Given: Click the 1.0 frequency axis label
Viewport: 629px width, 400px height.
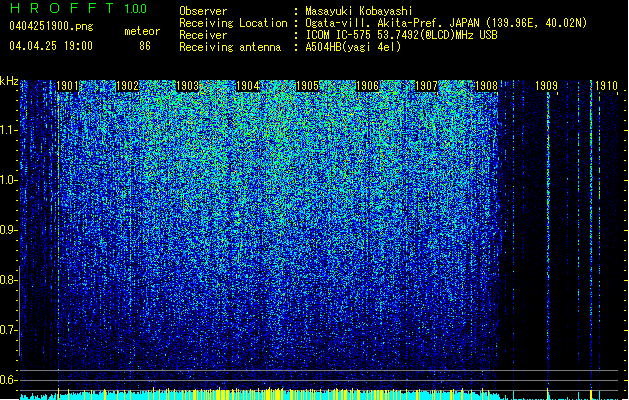Looking at the screenshot, I should click(x=8, y=180).
